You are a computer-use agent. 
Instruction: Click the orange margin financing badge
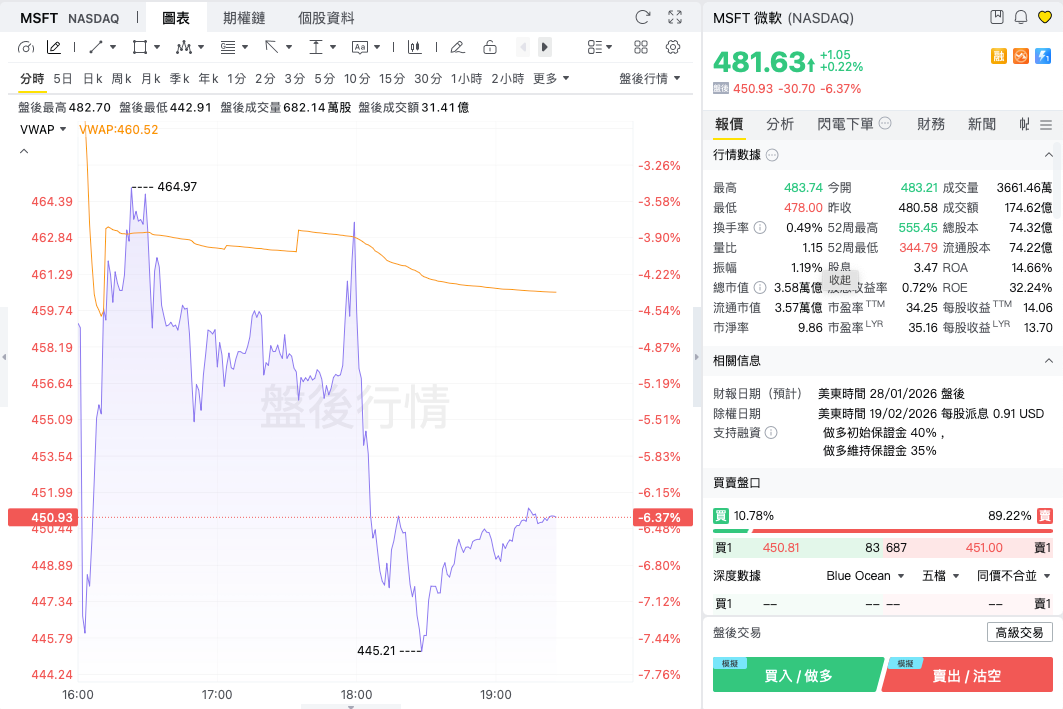click(x=999, y=56)
